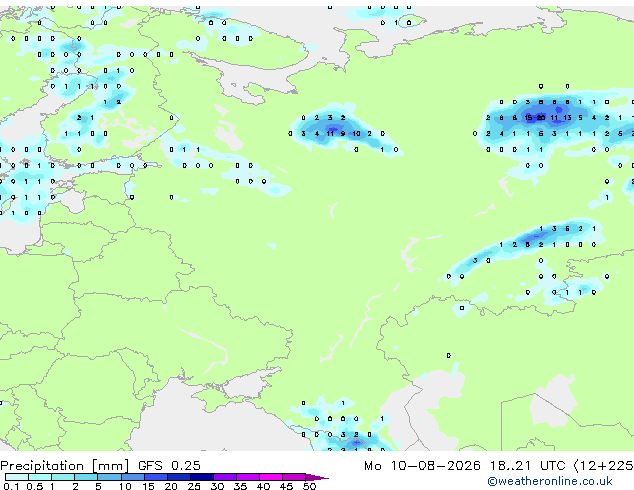This screenshot has height=490, width=634.
Task: Click the '20' precipitation value on the map
Action: 541,118
